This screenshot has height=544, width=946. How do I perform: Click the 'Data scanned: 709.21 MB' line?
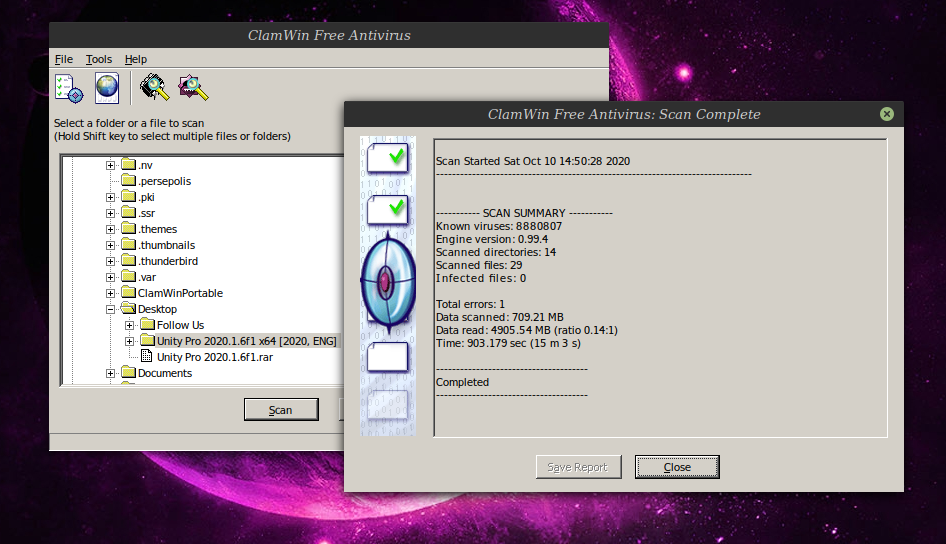500,317
